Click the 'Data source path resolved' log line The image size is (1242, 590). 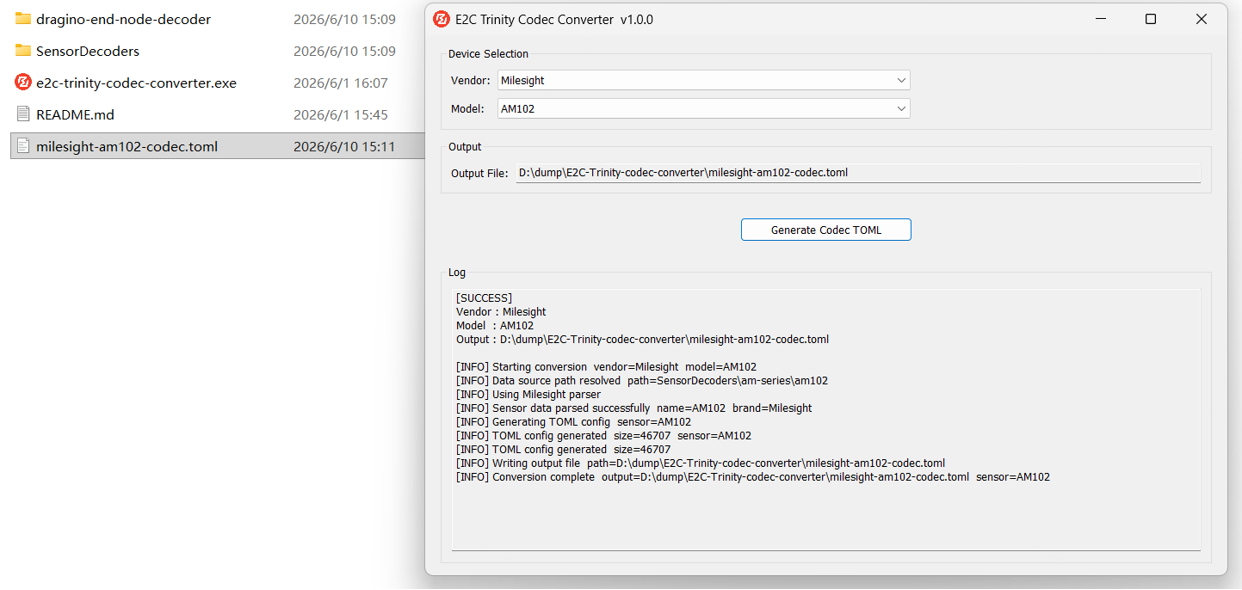pyautogui.click(x=642, y=381)
